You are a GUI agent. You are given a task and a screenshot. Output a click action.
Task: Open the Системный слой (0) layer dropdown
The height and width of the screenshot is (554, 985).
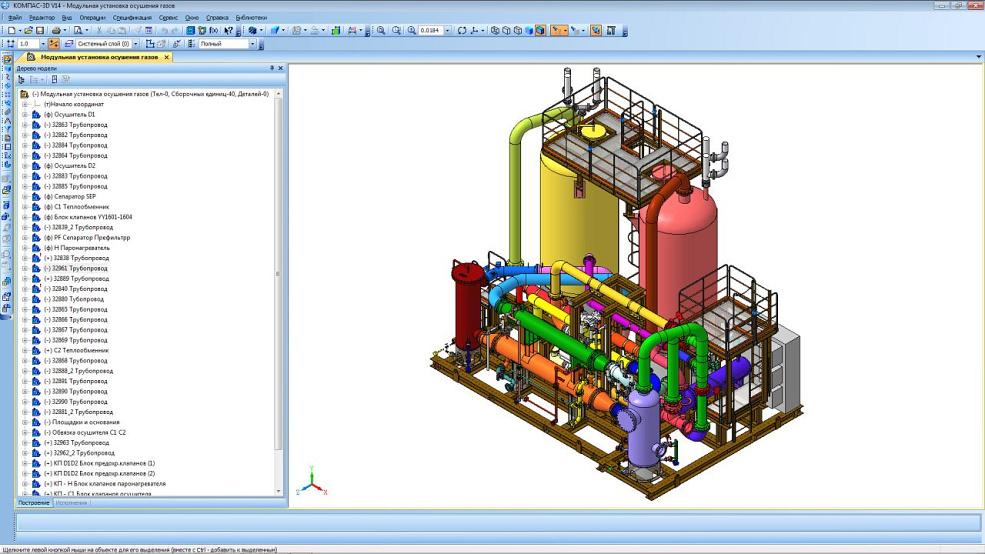point(136,44)
